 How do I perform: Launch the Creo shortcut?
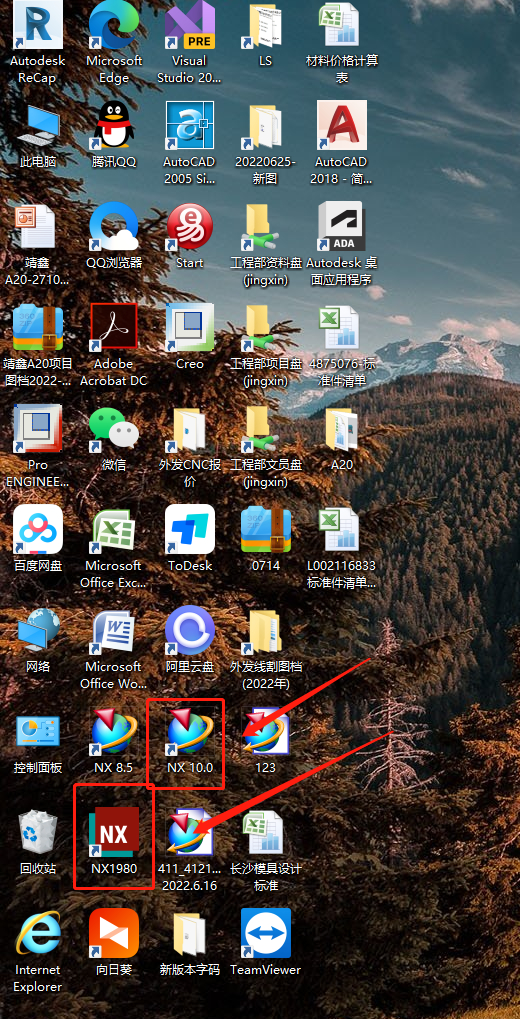click(189, 328)
